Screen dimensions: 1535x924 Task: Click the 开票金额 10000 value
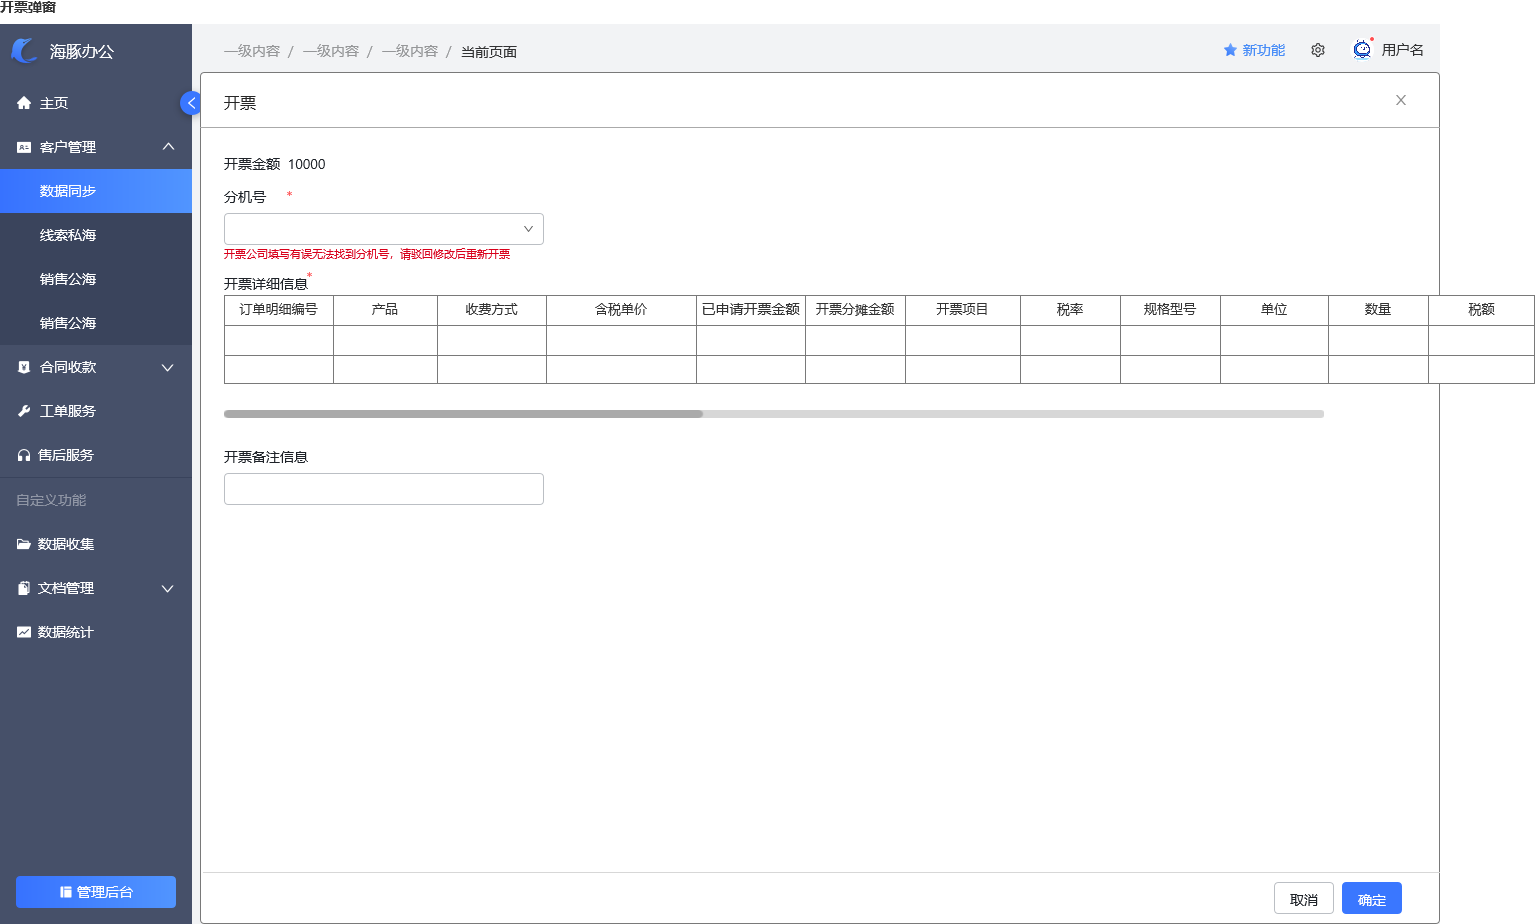pos(306,164)
